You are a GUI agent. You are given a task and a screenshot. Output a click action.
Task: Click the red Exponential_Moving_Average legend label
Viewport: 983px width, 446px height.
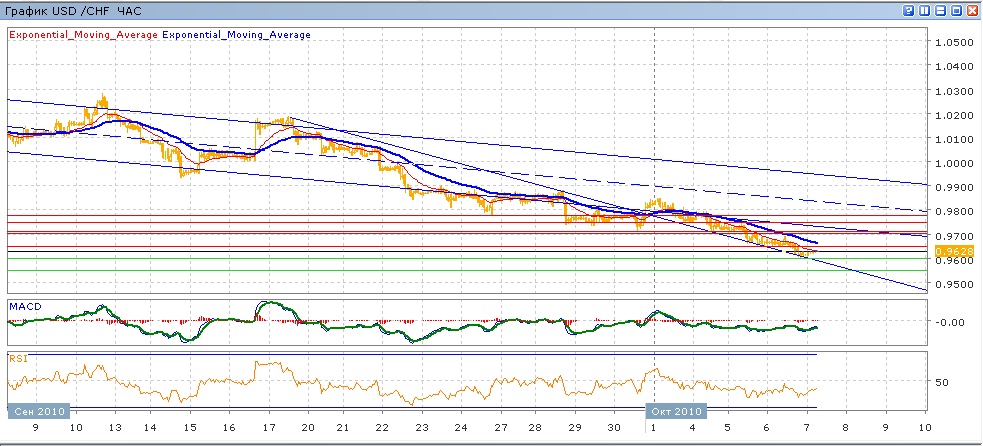(83, 34)
